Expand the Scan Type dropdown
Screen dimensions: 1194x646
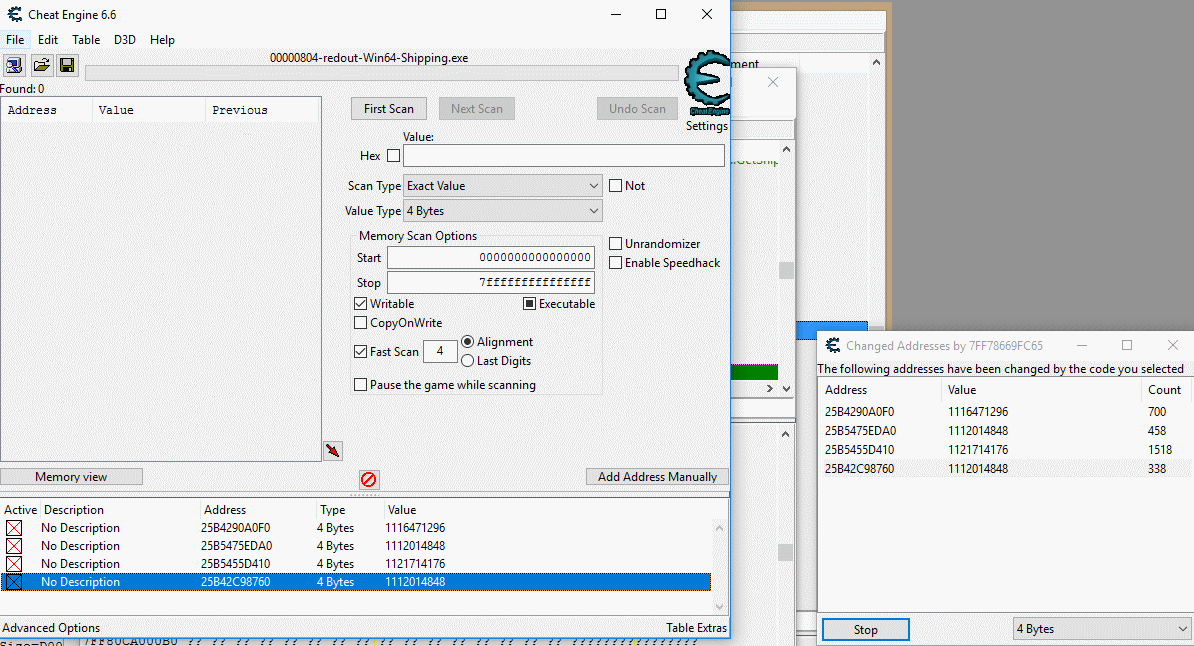click(502, 186)
